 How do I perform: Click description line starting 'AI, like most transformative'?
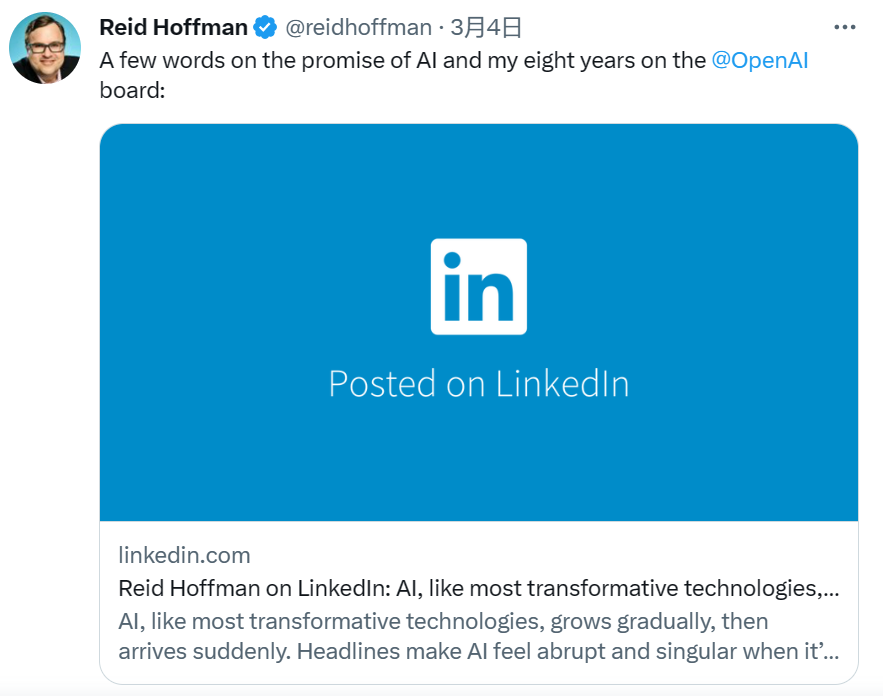click(443, 621)
